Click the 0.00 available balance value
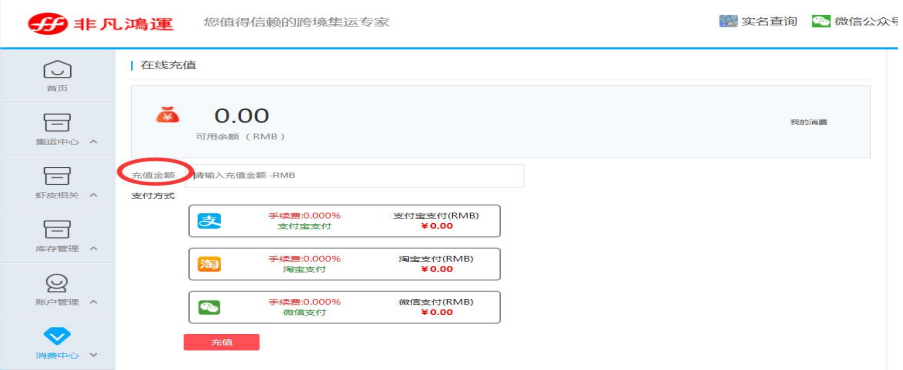This screenshot has height=370, width=903. [242, 116]
